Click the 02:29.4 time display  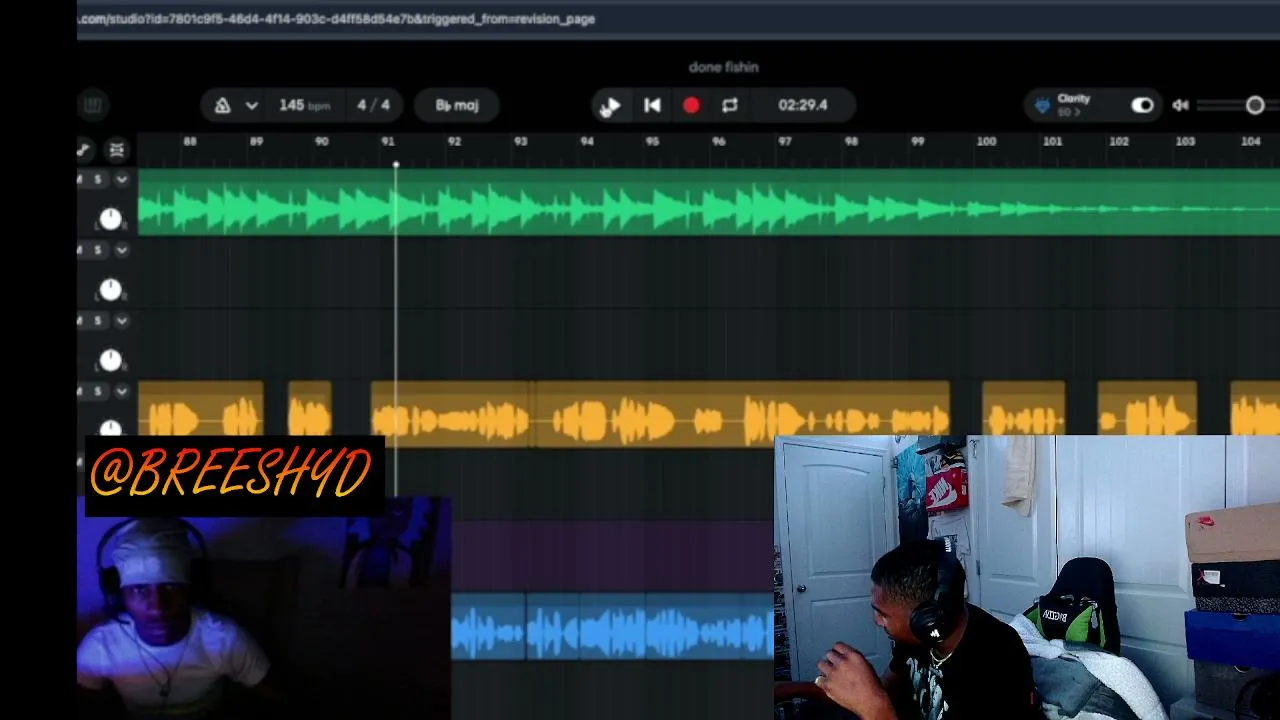coord(803,105)
